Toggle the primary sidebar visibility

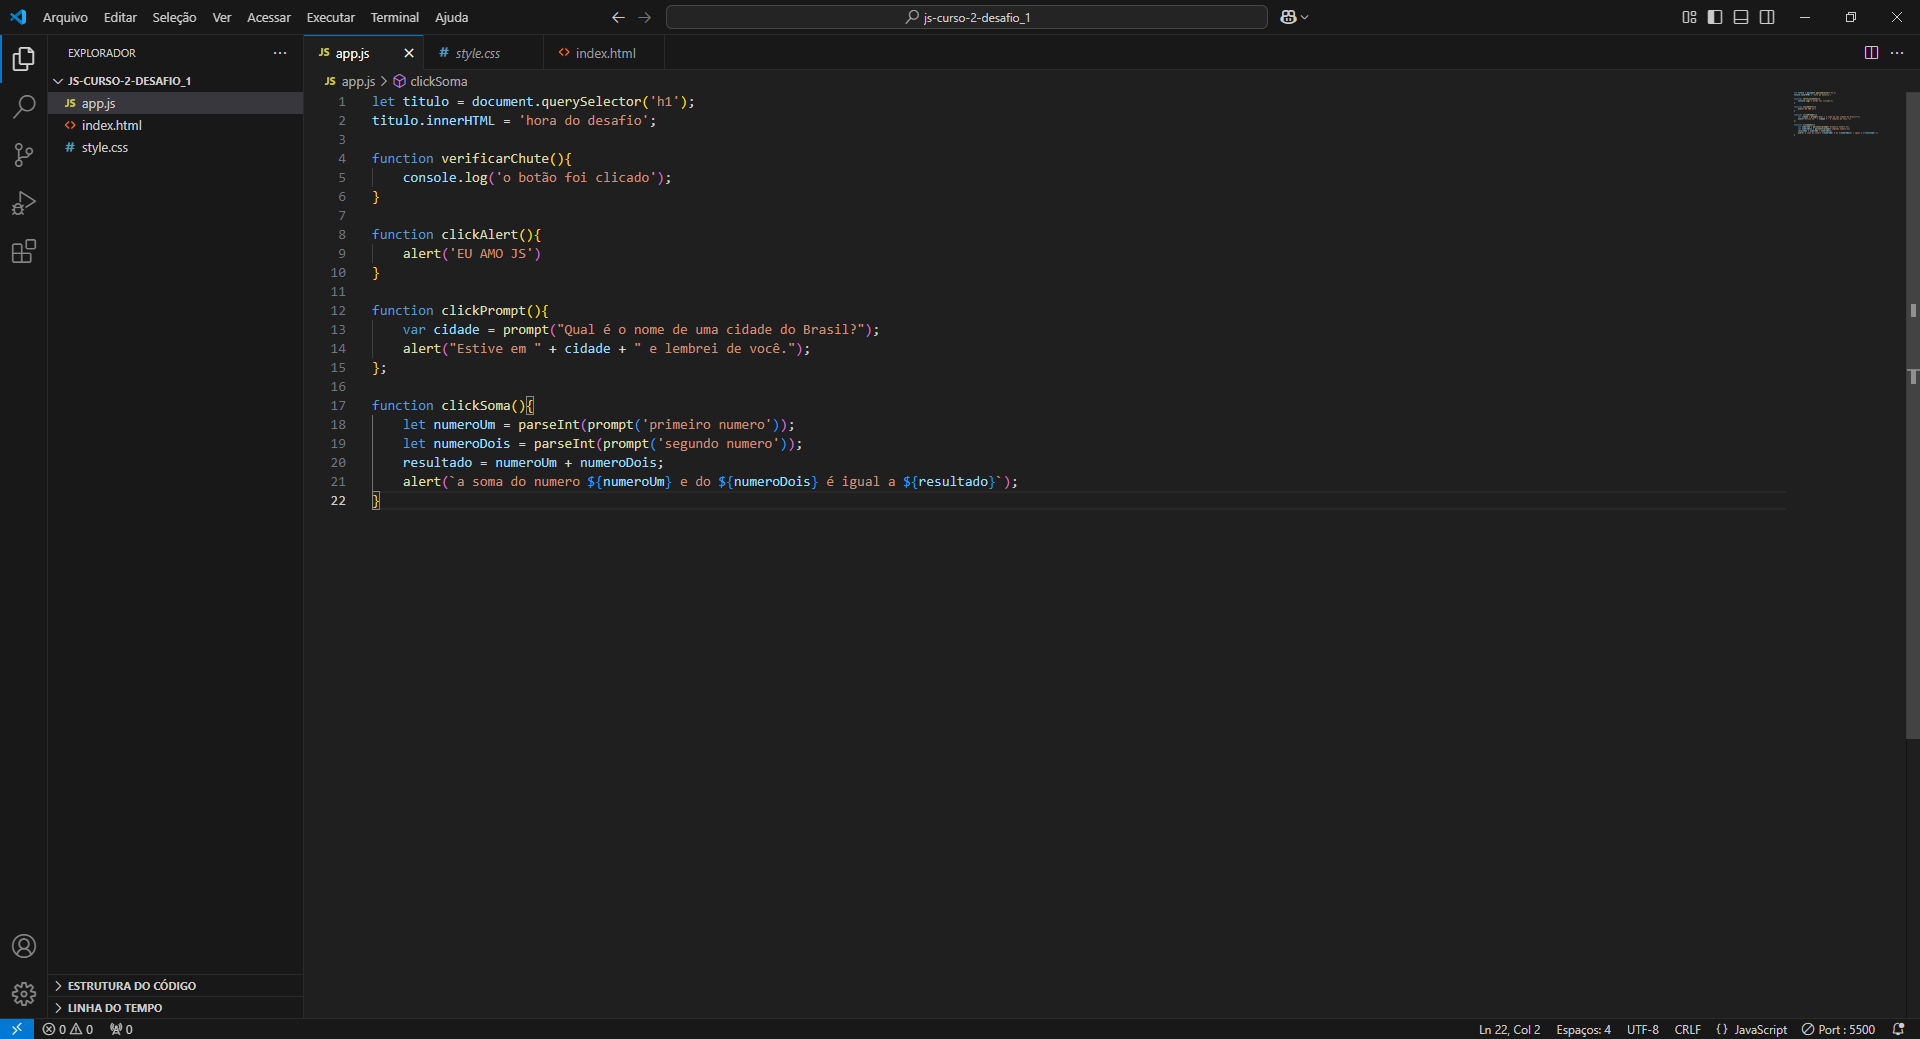[x=1715, y=17]
